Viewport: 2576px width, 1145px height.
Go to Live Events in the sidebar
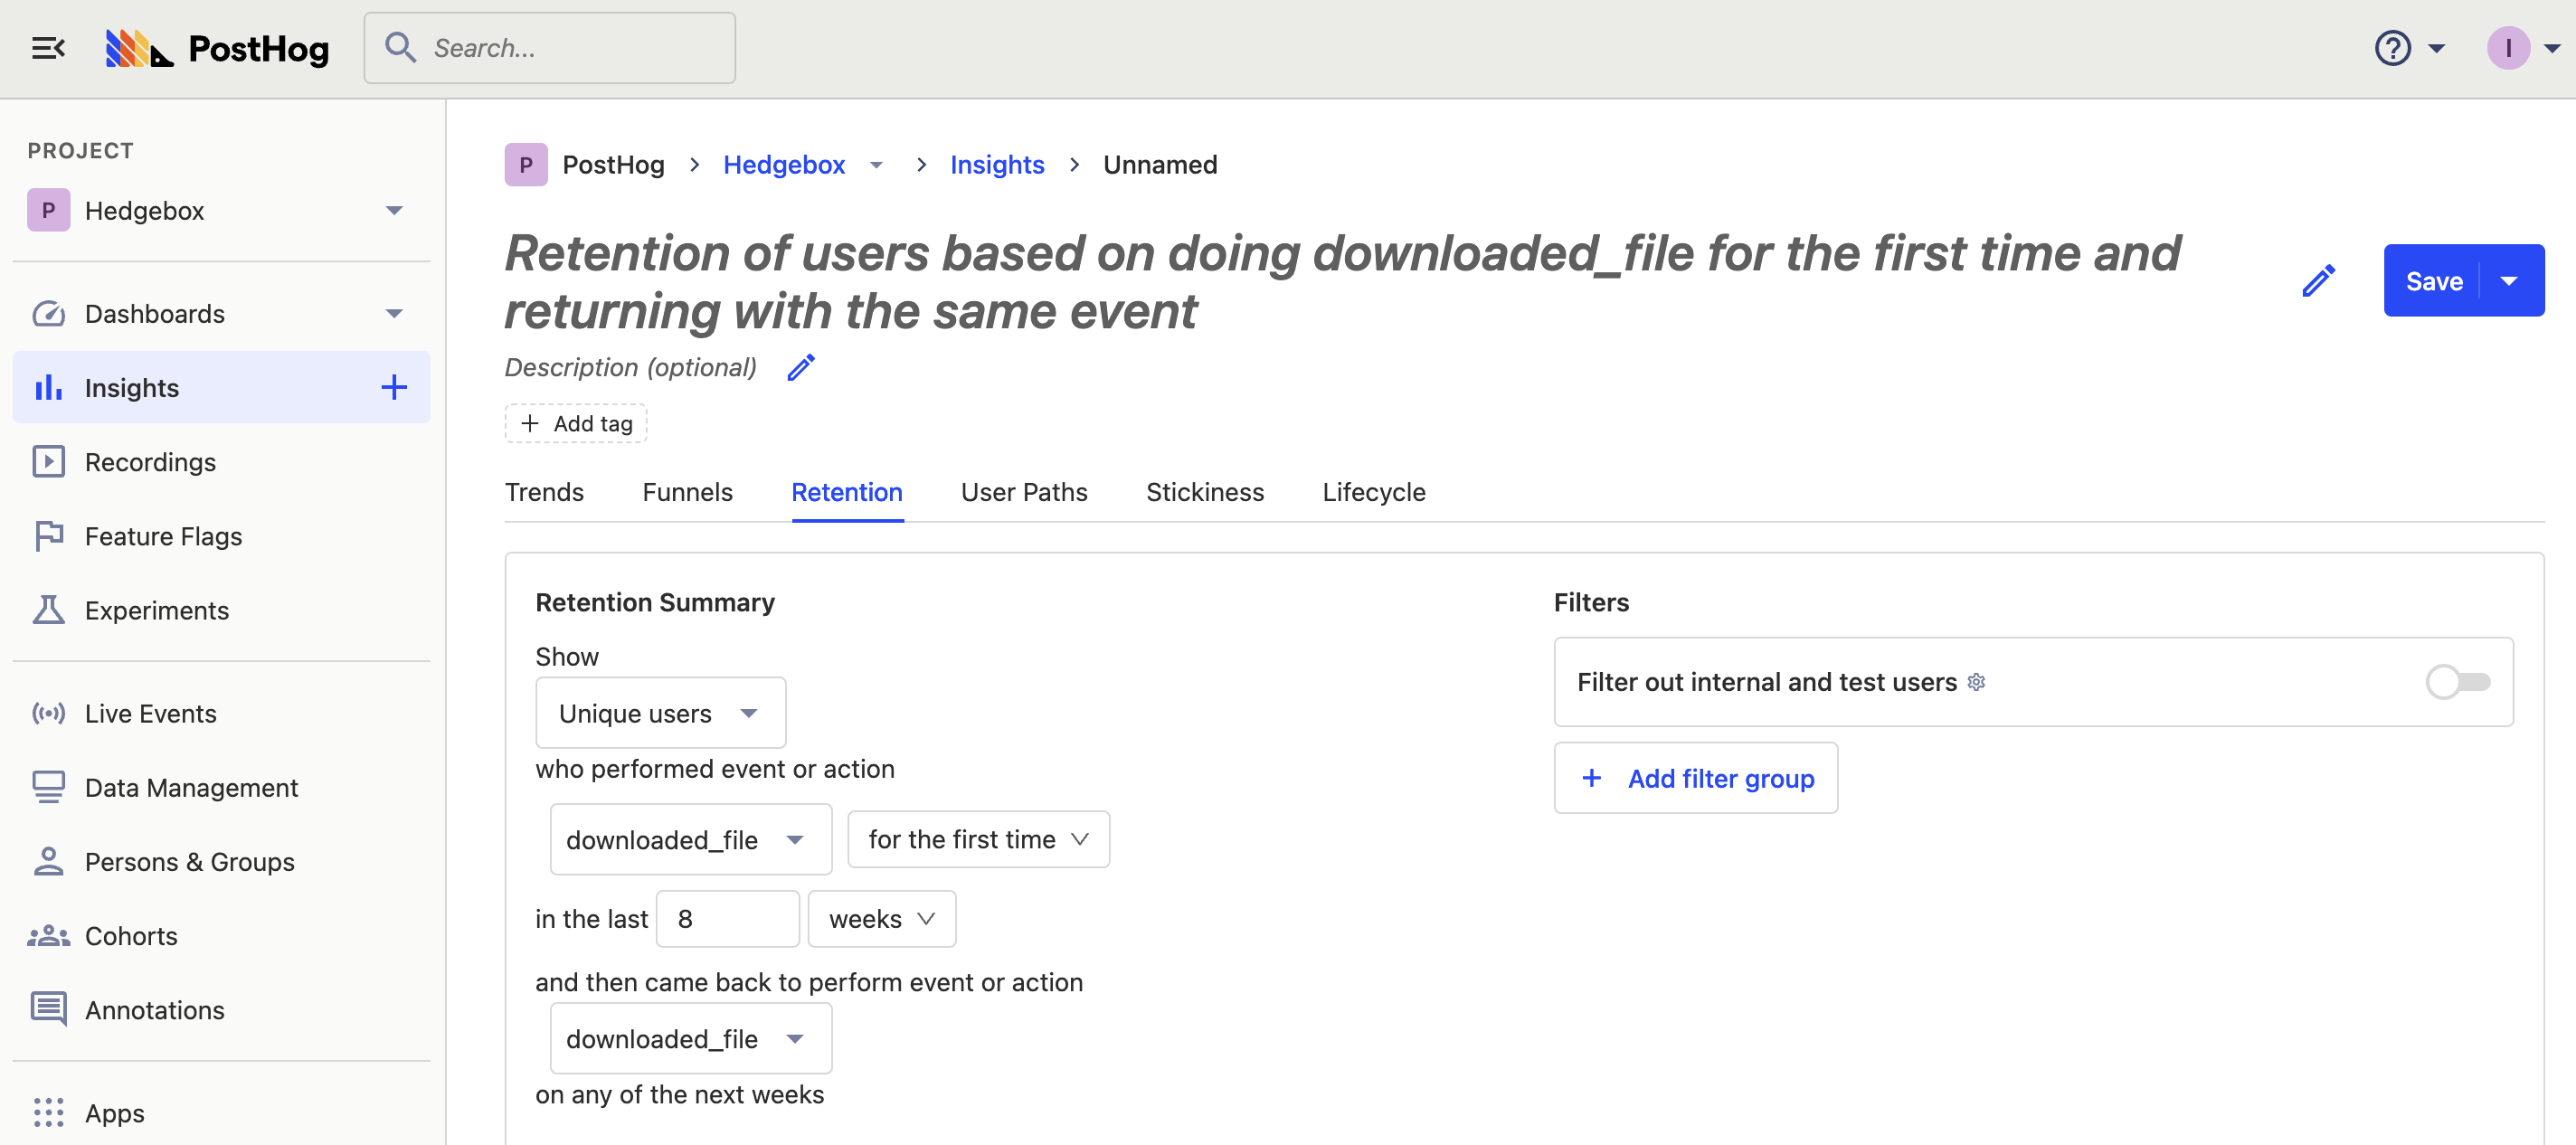(150, 713)
